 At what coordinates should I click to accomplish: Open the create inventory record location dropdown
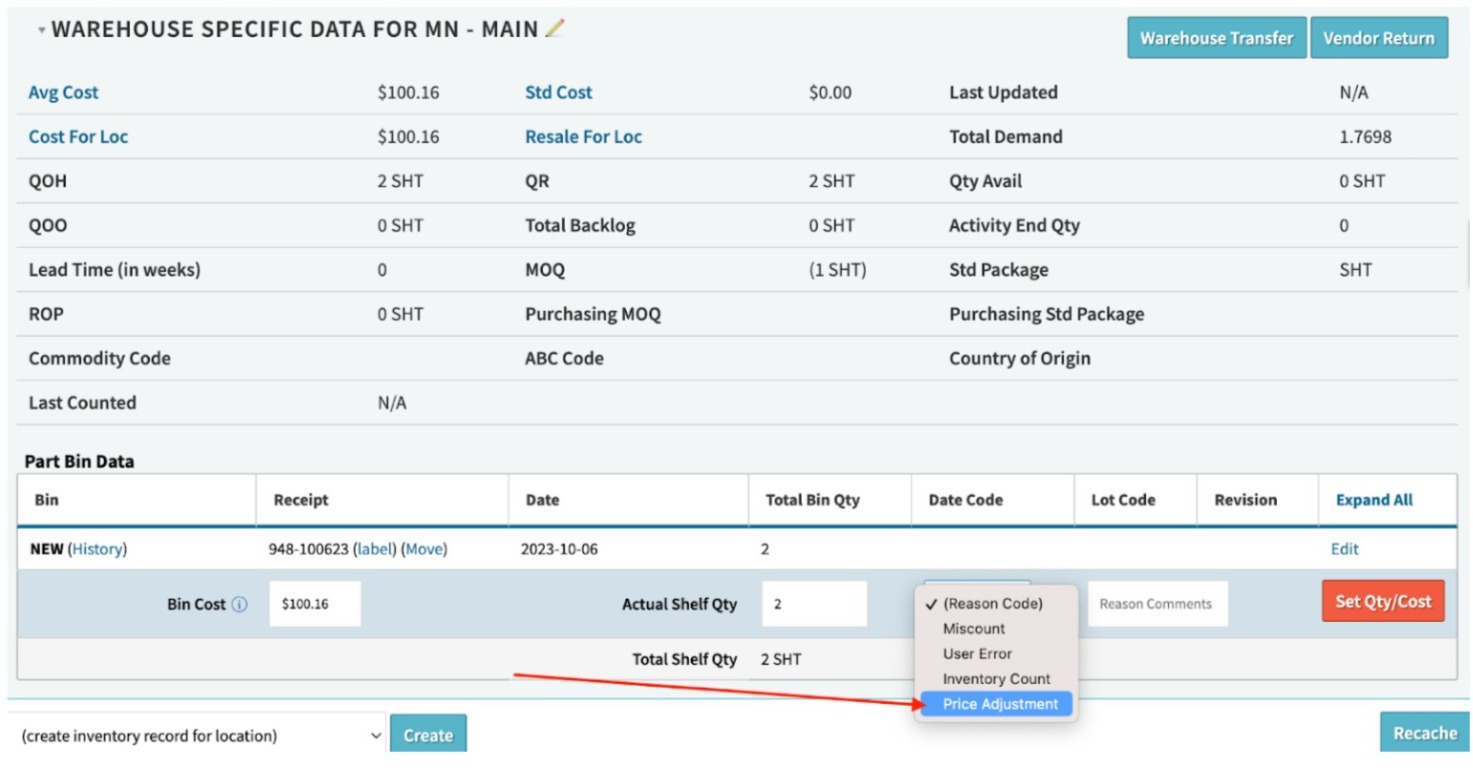pos(197,735)
